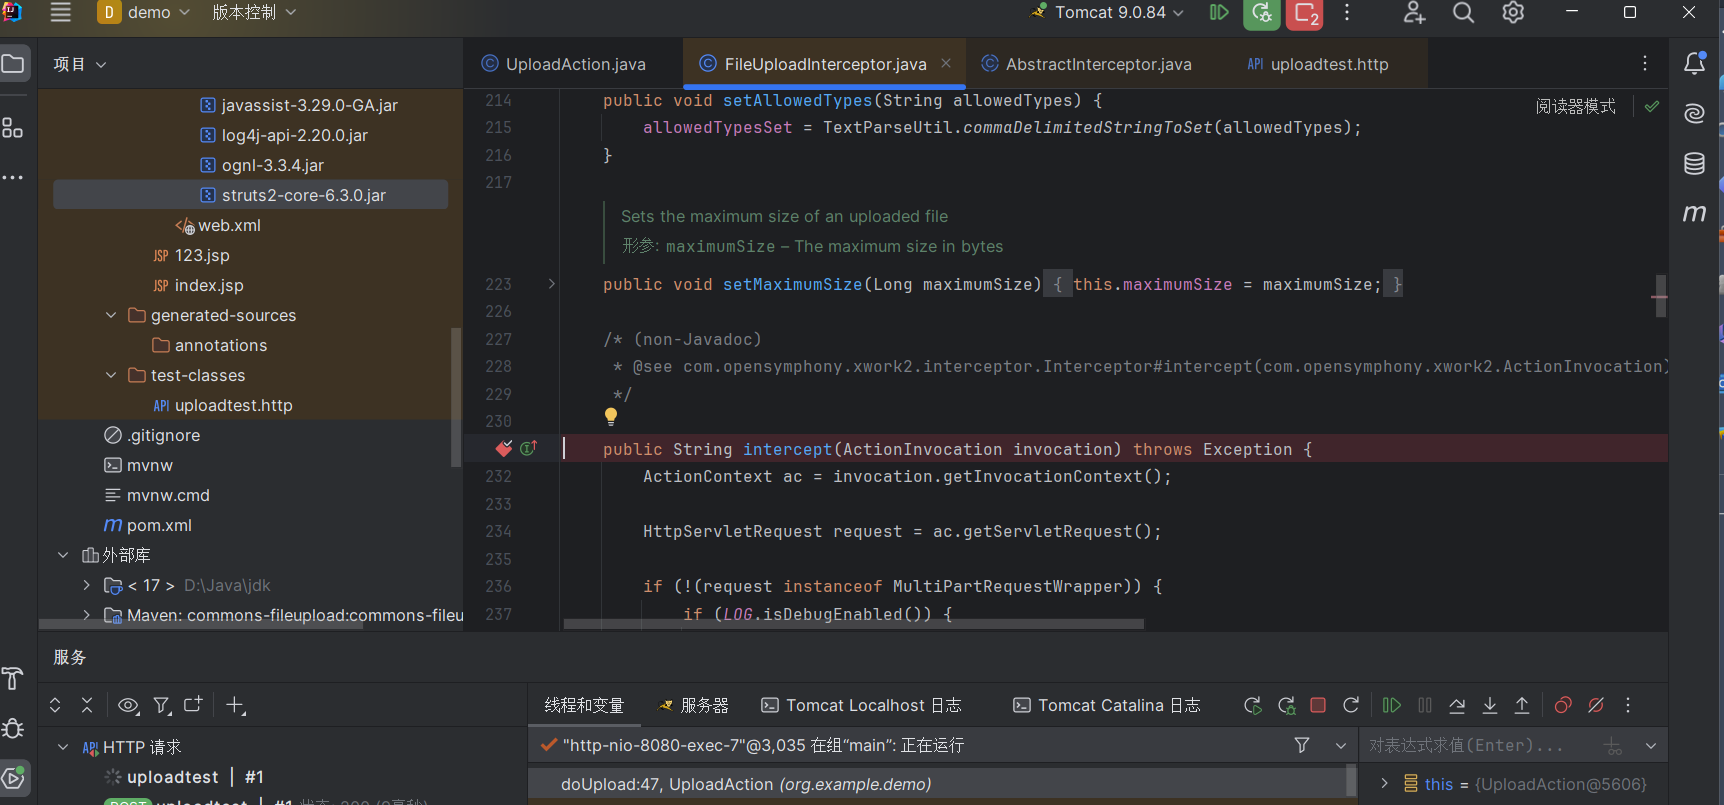Open the Services filter funnel icon
The width and height of the screenshot is (1724, 805).
tap(162, 705)
